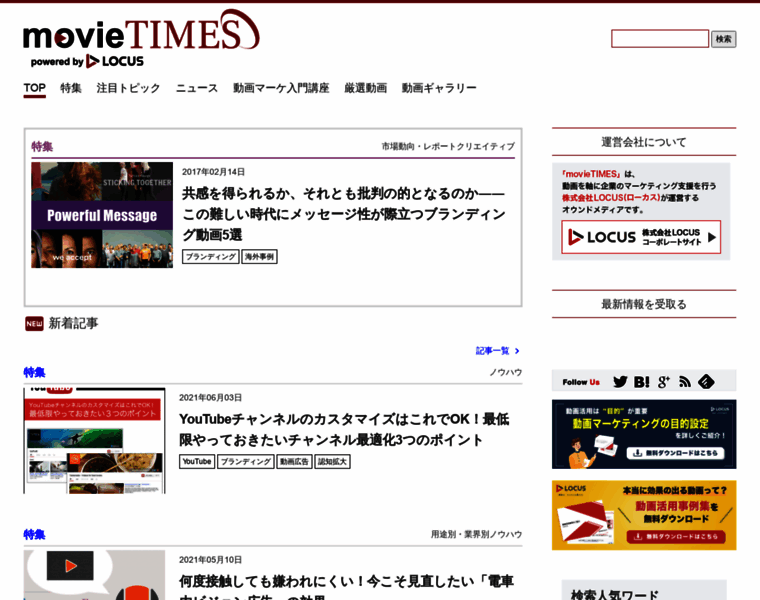Open the YouTube channel customization article thumbnail
The image size is (760, 600).
click(95, 441)
